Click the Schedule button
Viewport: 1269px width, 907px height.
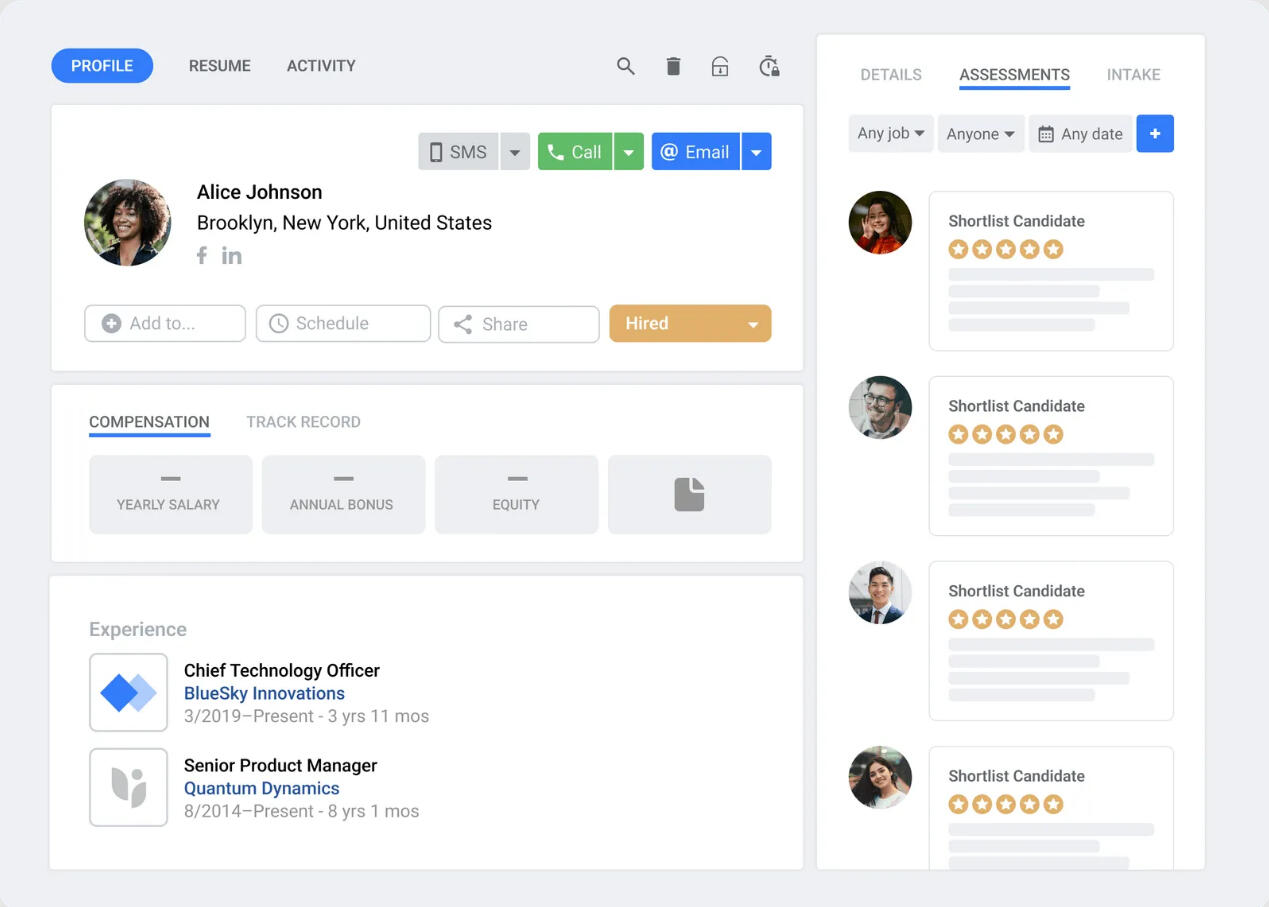click(x=343, y=324)
